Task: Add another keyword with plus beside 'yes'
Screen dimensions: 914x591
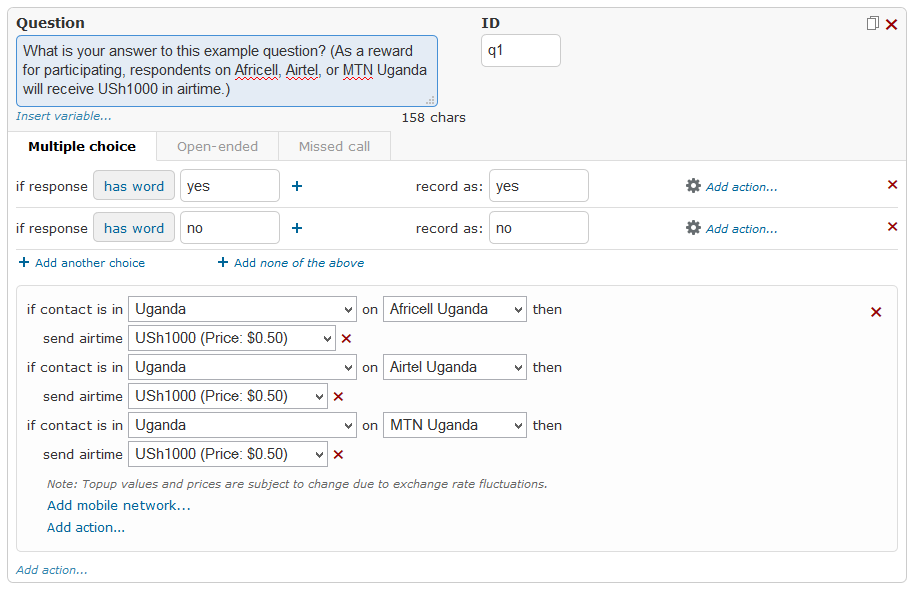Action: click(x=297, y=186)
